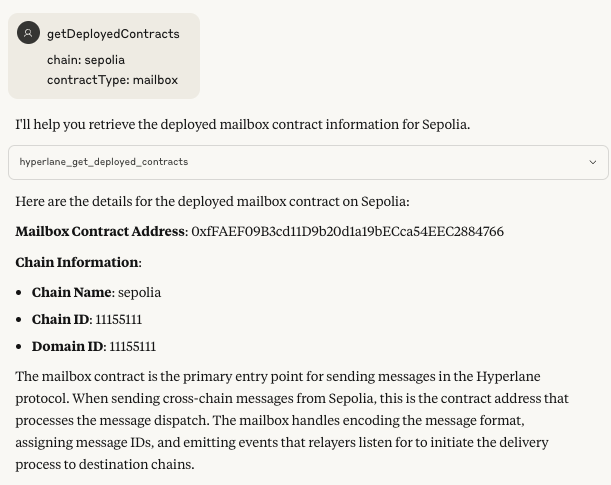This screenshot has height=485, width=611.
Task: Click the 'Here are the details' sentence
Action: [212, 201]
